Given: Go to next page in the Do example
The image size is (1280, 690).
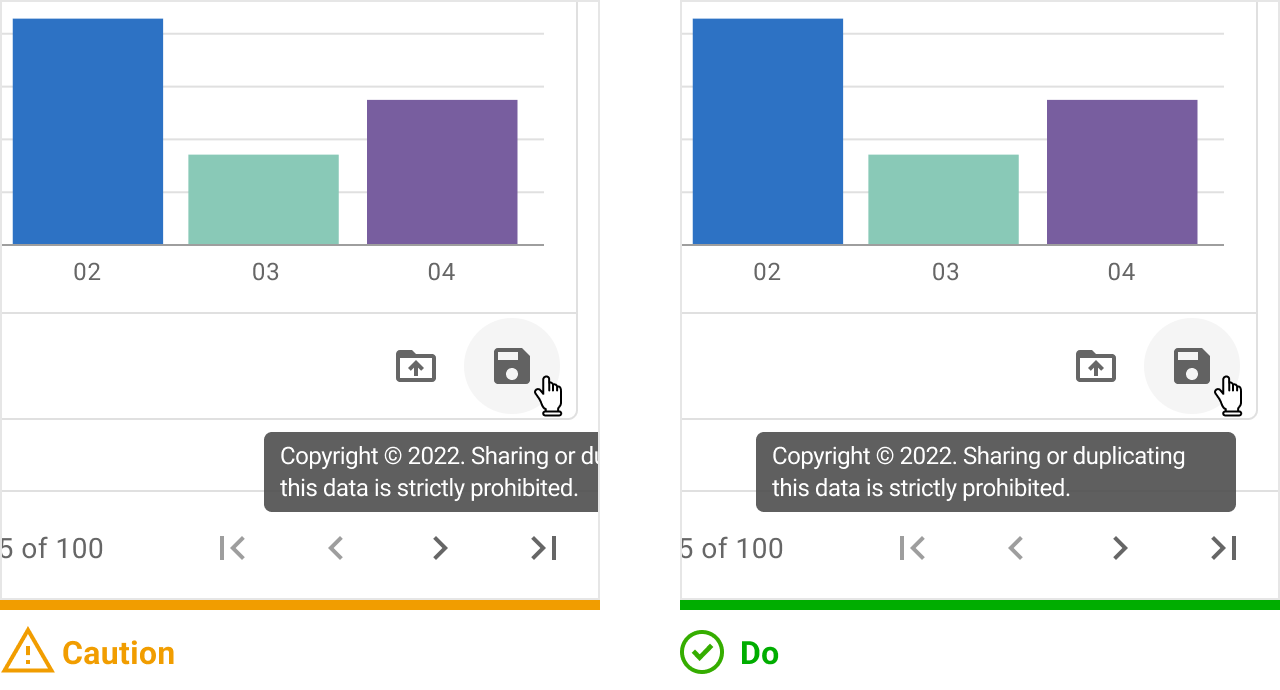Looking at the screenshot, I should [1120, 548].
